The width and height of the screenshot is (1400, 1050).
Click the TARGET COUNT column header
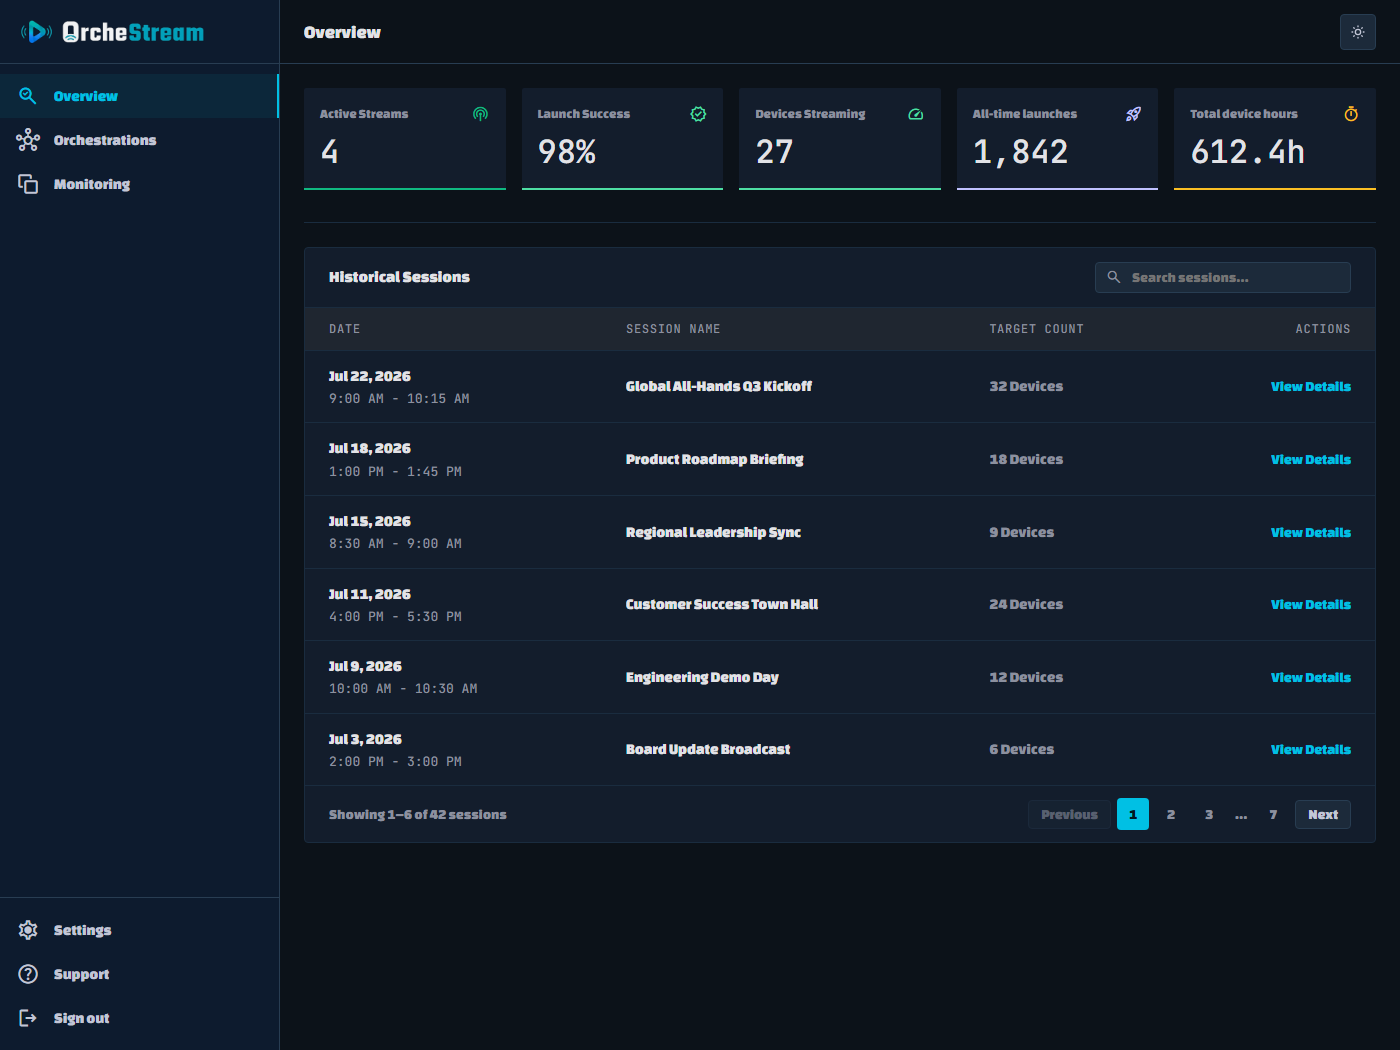[x=1036, y=329]
